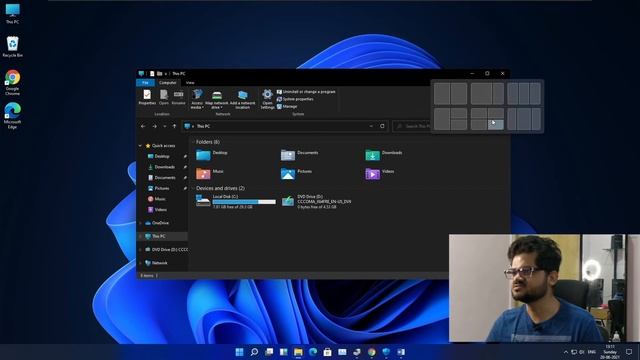The height and width of the screenshot is (360, 640).
Task: Choose two equal halves snap layout
Action: [450, 93]
